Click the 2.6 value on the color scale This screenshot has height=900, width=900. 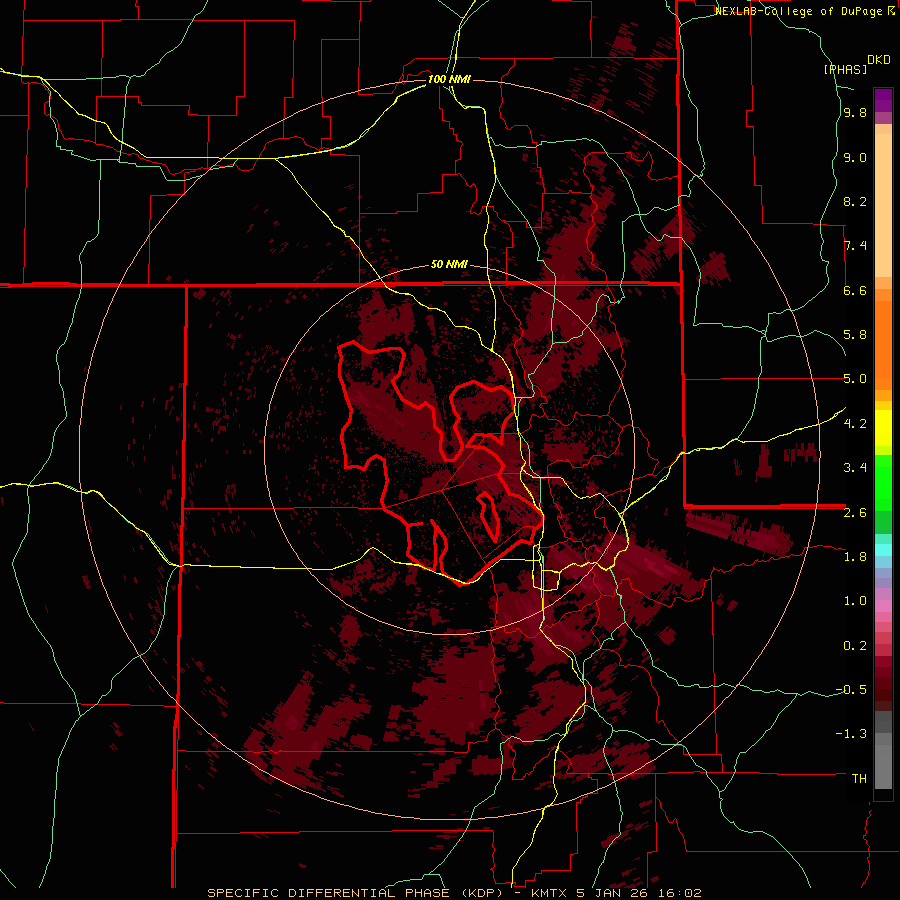(x=855, y=512)
